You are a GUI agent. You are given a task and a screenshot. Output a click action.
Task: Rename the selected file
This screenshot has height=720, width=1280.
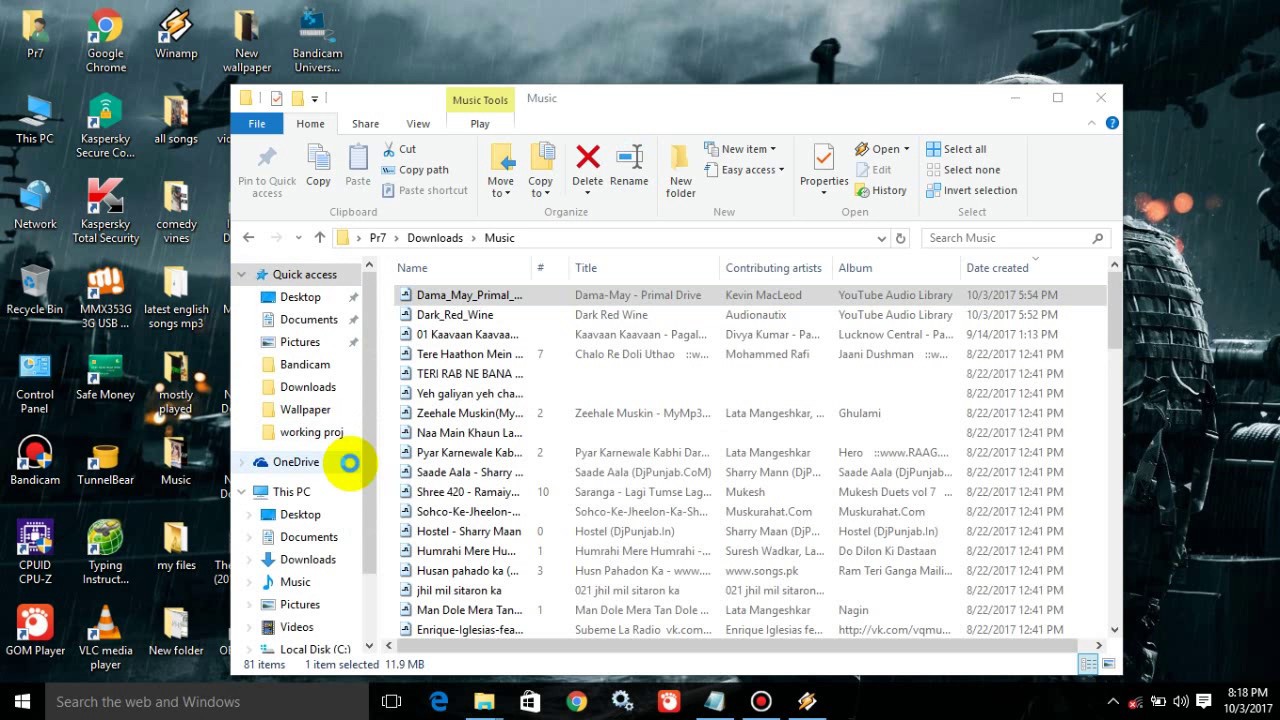coord(629,165)
